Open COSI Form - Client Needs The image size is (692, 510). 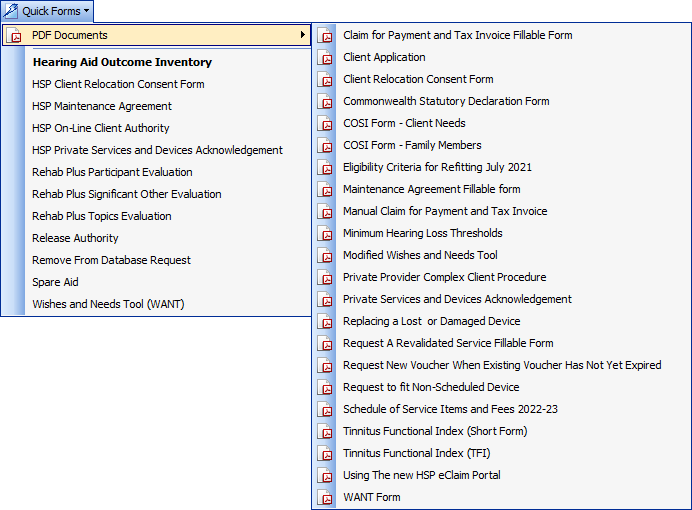(x=404, y=124)
